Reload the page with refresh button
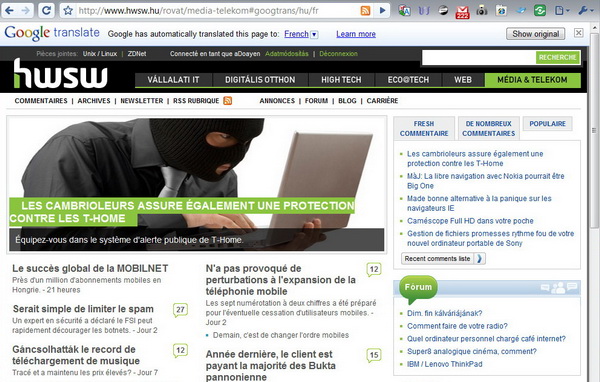This screenshot has width=600, height=382. (46, 11)
